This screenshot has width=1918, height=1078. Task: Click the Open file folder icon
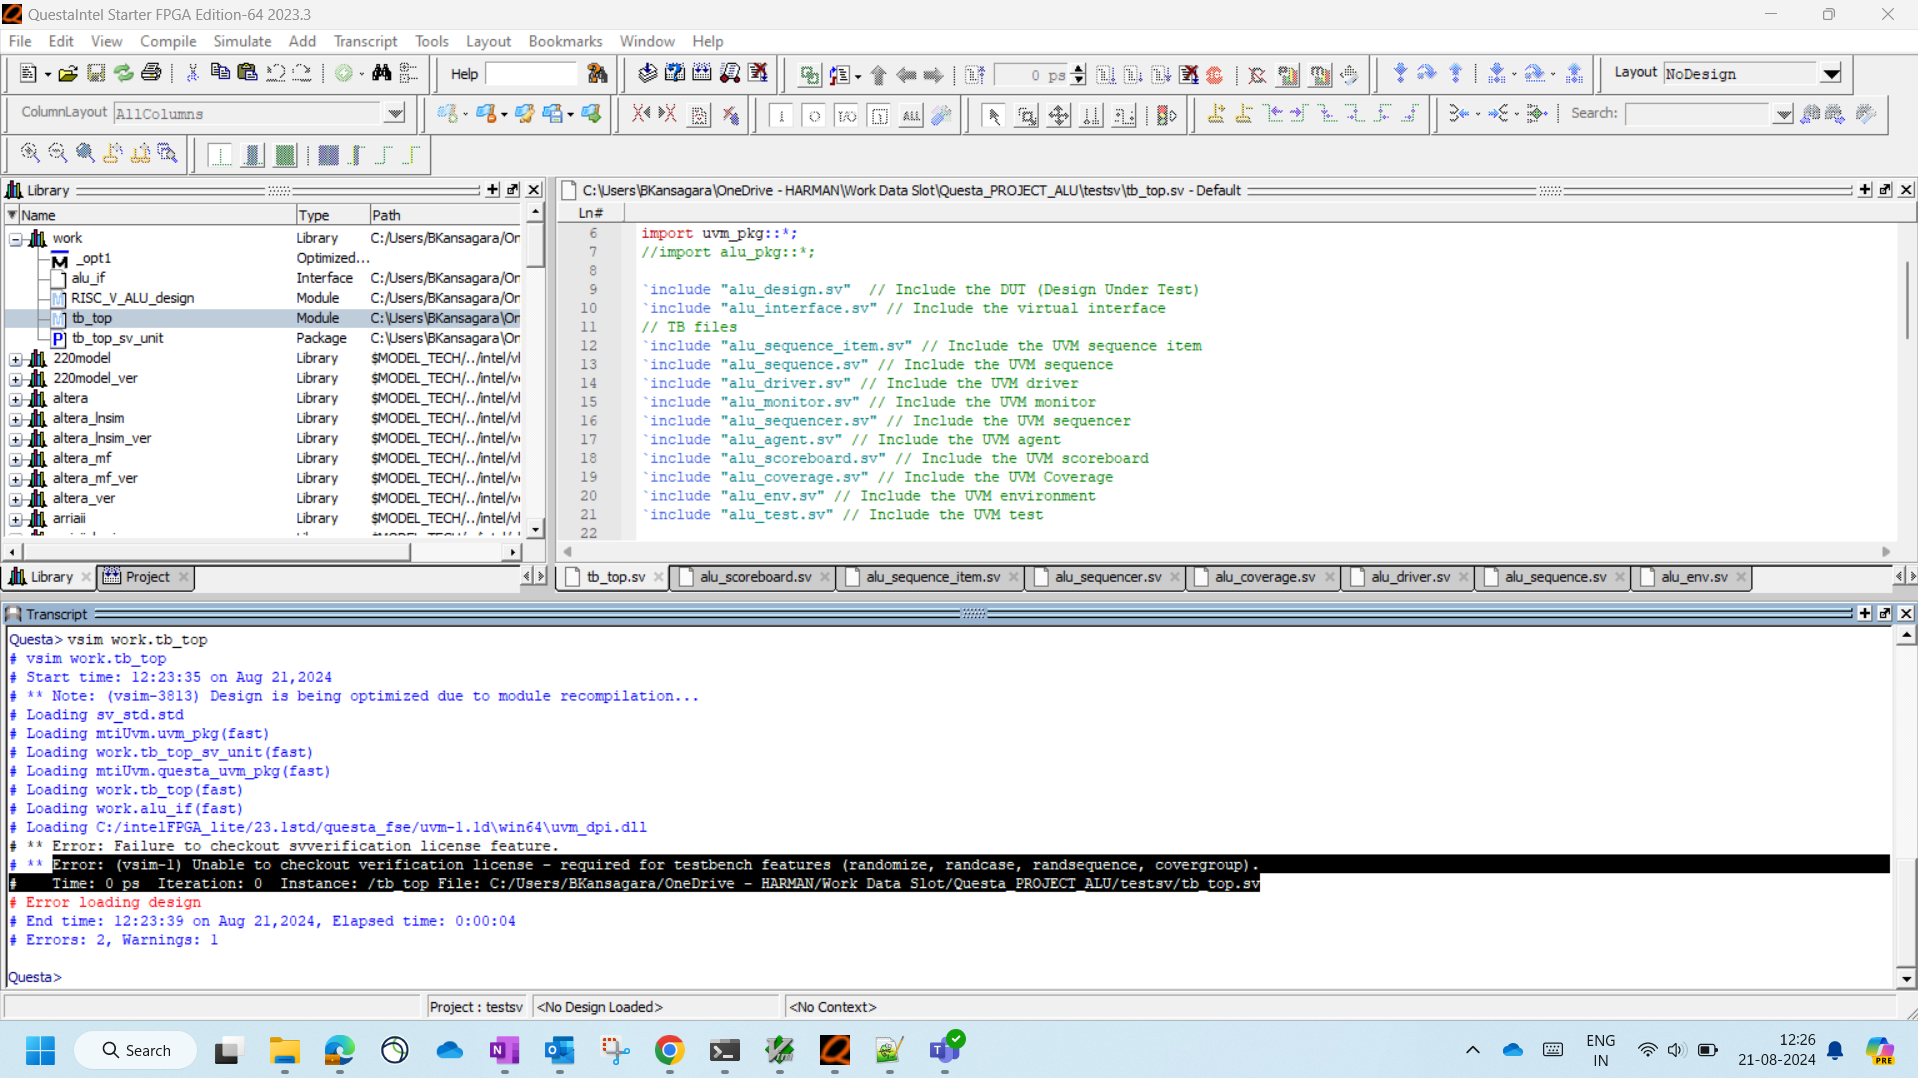pos(68,74)
